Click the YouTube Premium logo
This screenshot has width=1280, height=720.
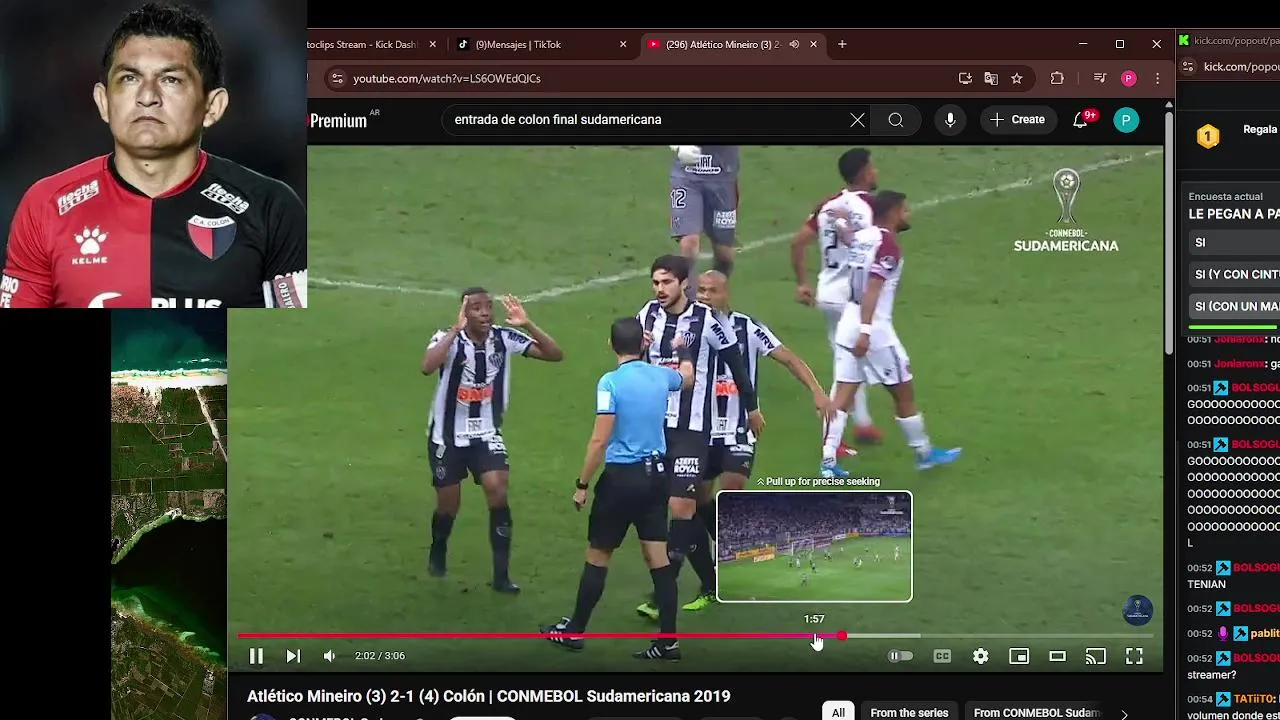click(340, 120)
